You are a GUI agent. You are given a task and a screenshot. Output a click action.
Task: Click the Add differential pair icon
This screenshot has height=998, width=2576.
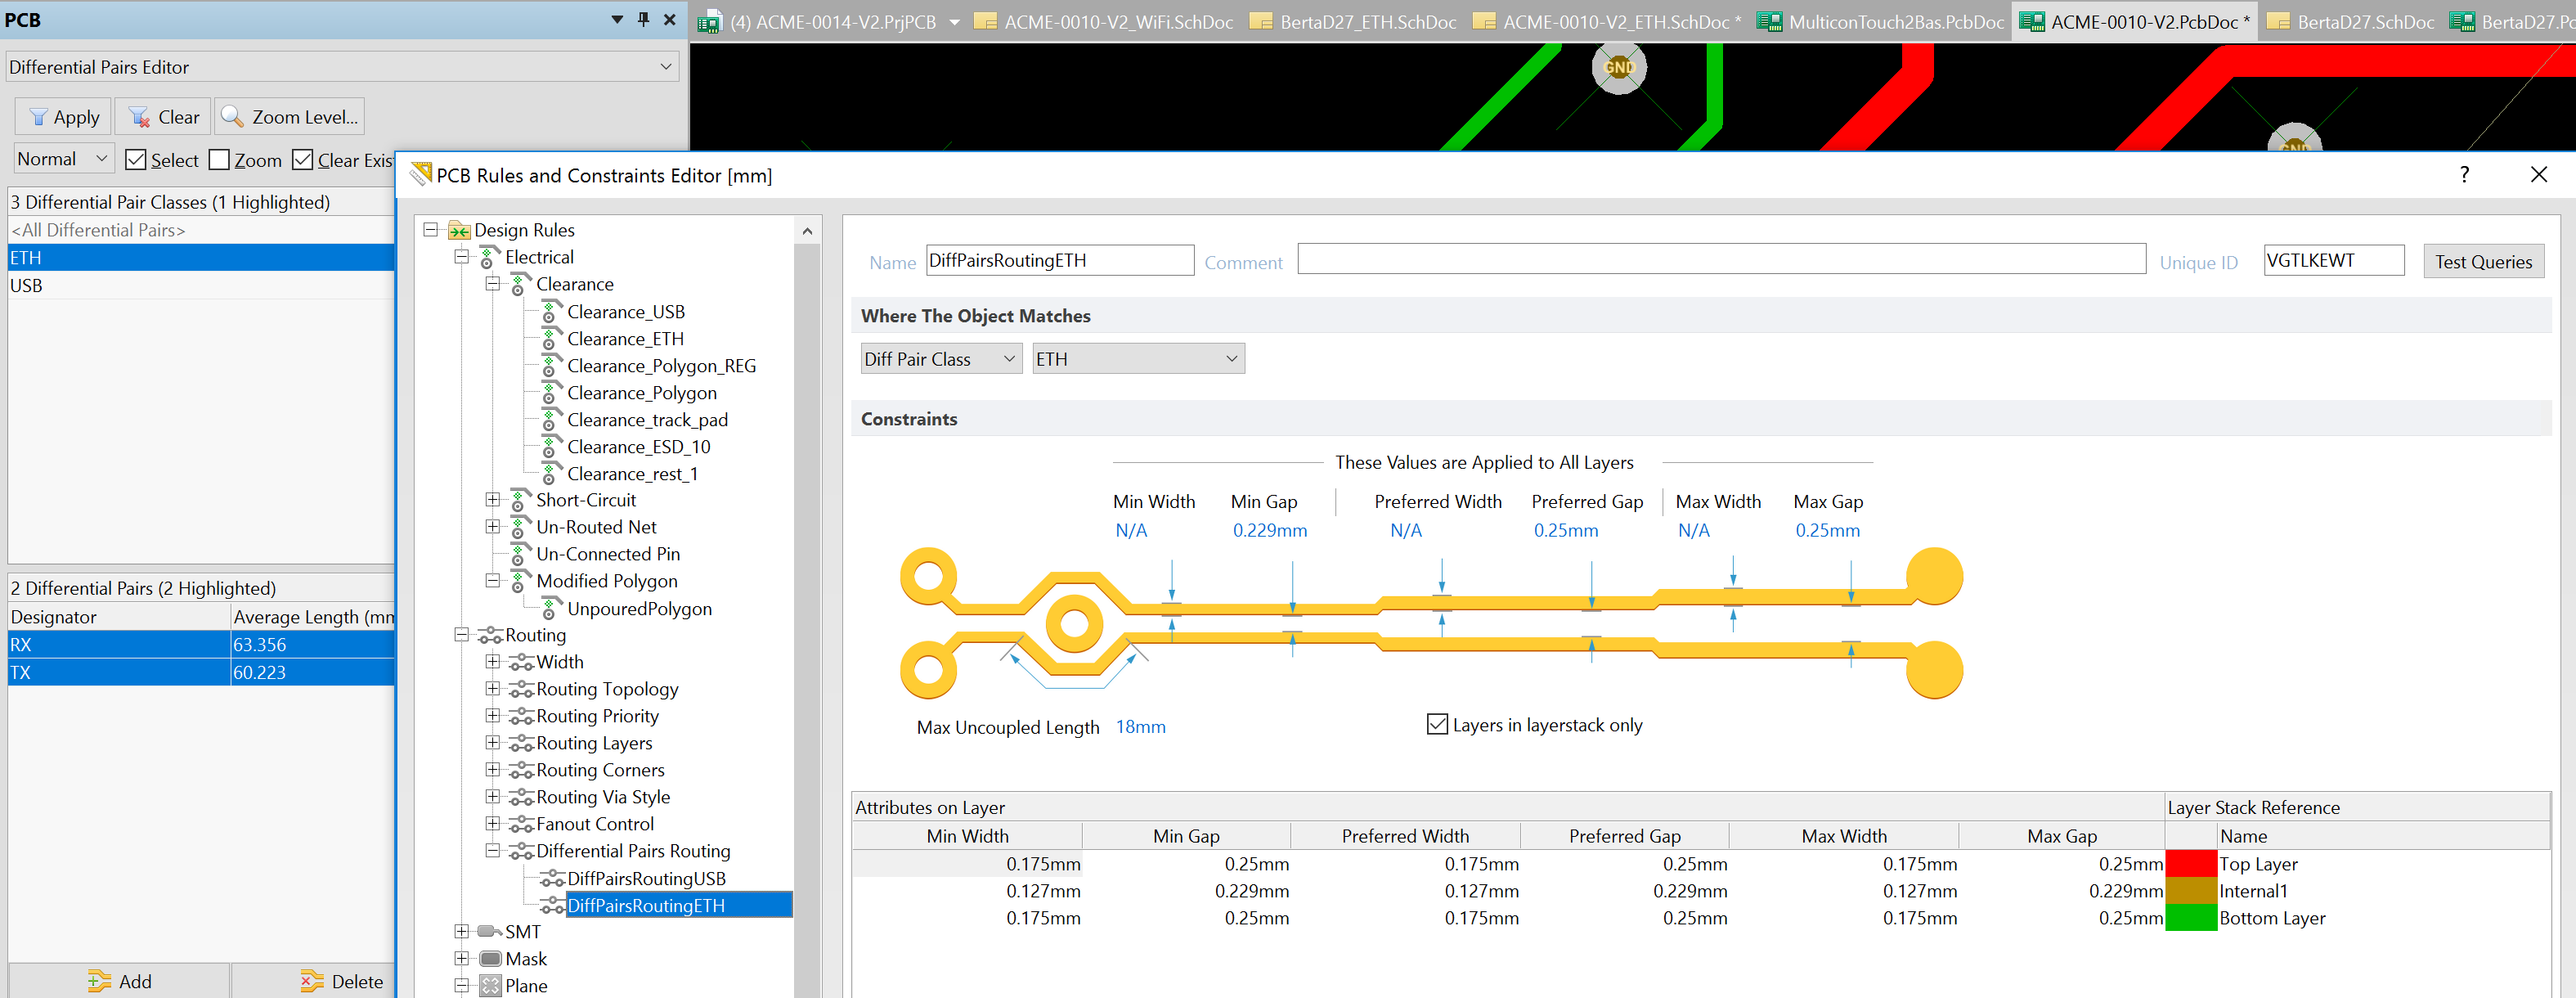(x=99, y=981)
